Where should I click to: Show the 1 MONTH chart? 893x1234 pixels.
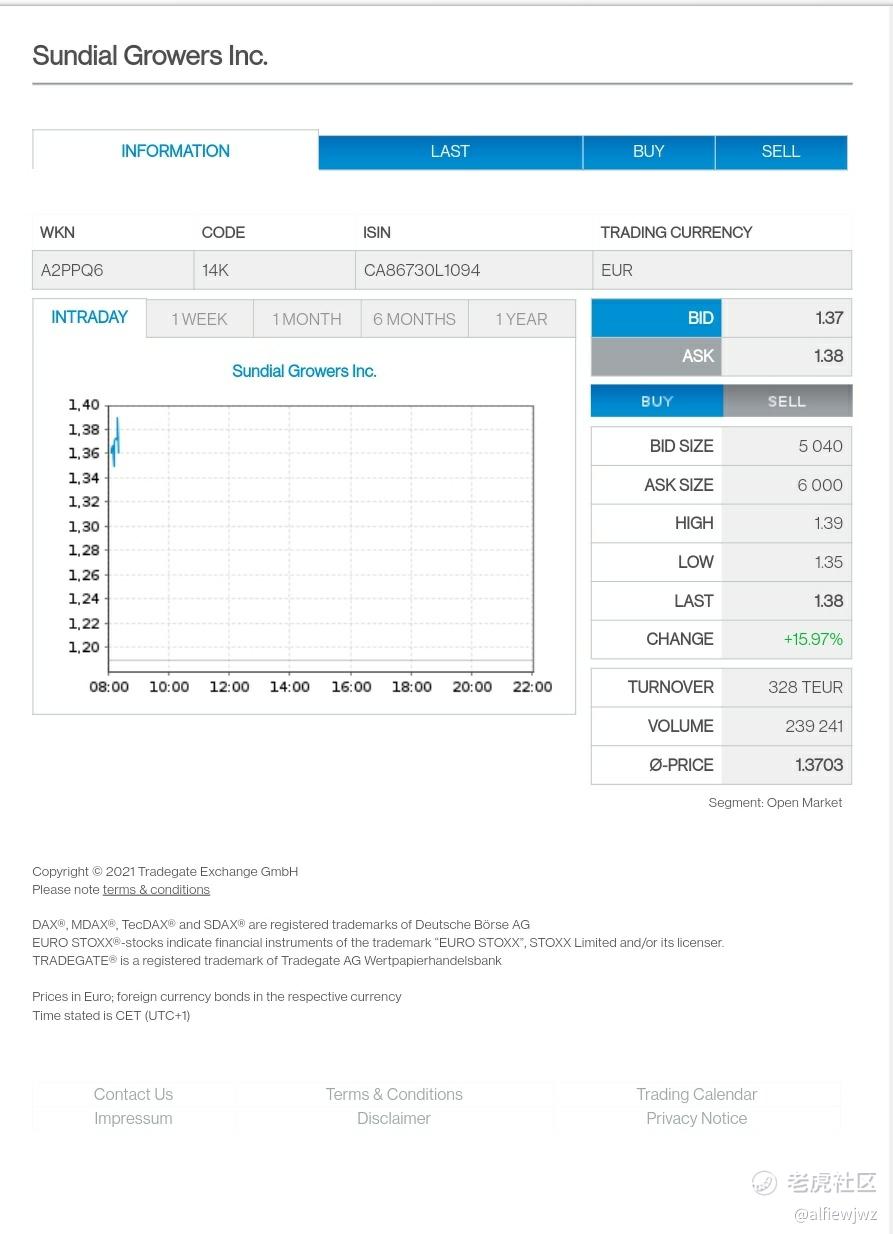[x=307, y=319]
